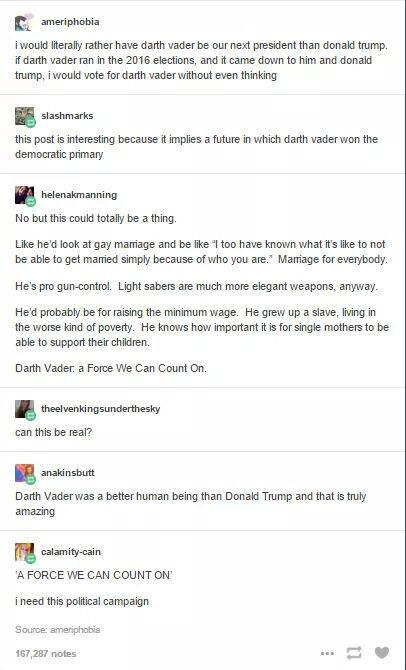Image resolution: width=406 pixels, height=670 pixels.
Task: Click the Source: ameriphobia link
Action: click(58, 629)
